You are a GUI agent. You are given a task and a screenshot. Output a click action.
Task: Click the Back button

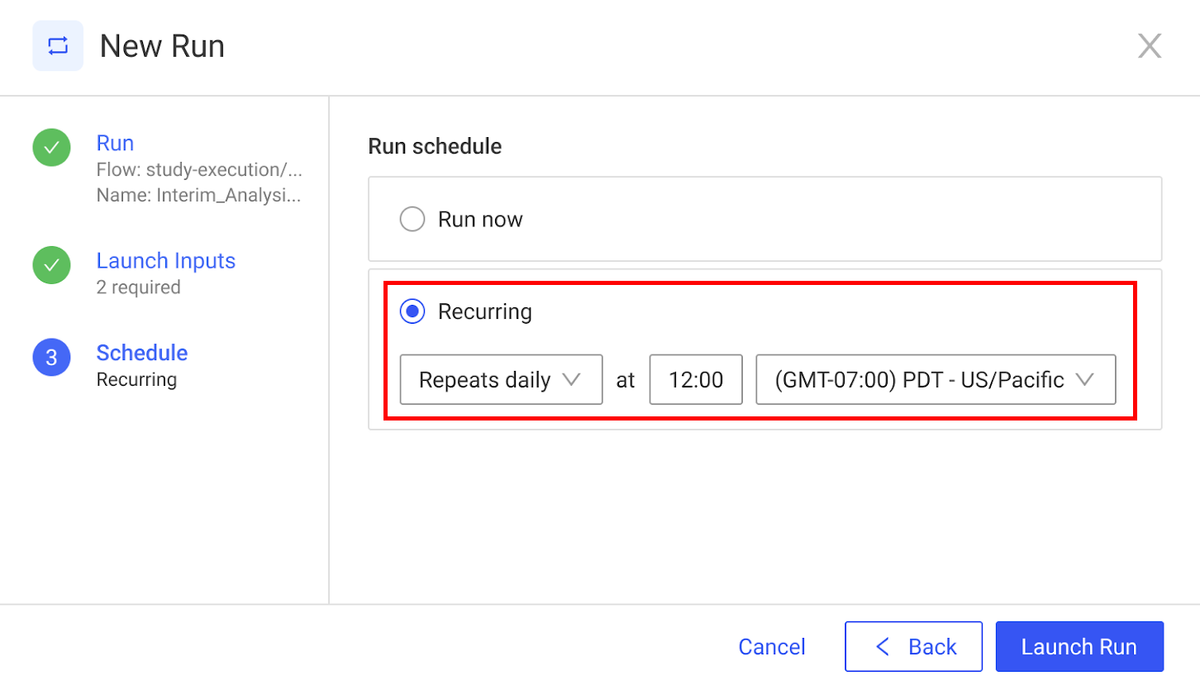click(916, 647)
